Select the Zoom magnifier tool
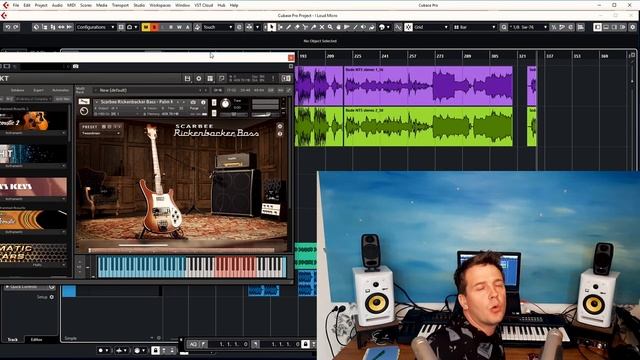 [x=330, y=27]
